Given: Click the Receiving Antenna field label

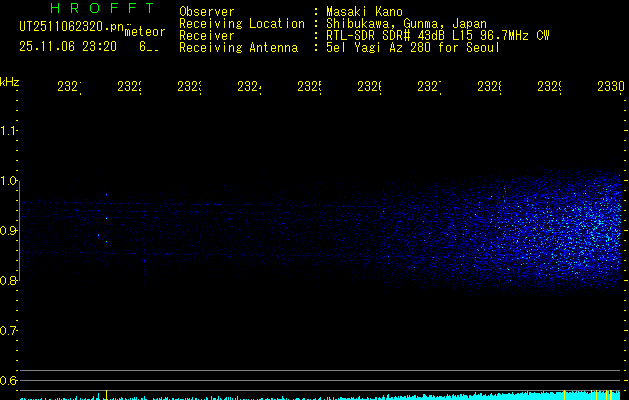Looking at the screenshot, I should tap(239, 48).
